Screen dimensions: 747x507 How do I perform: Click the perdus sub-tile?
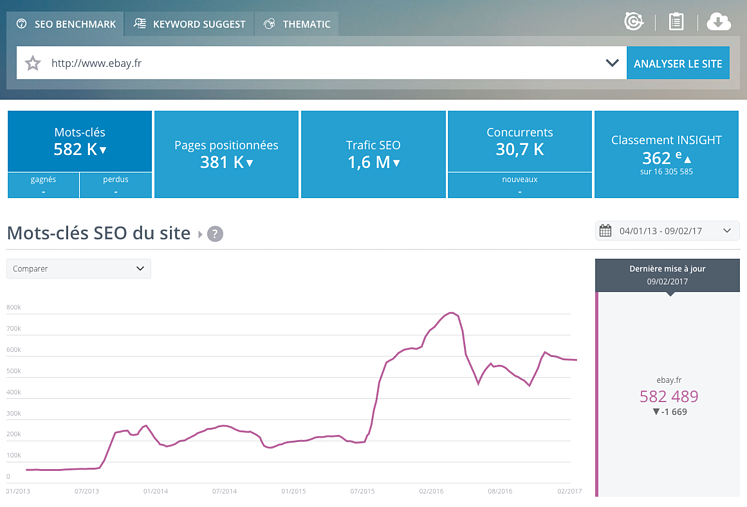tap(116, 185)
